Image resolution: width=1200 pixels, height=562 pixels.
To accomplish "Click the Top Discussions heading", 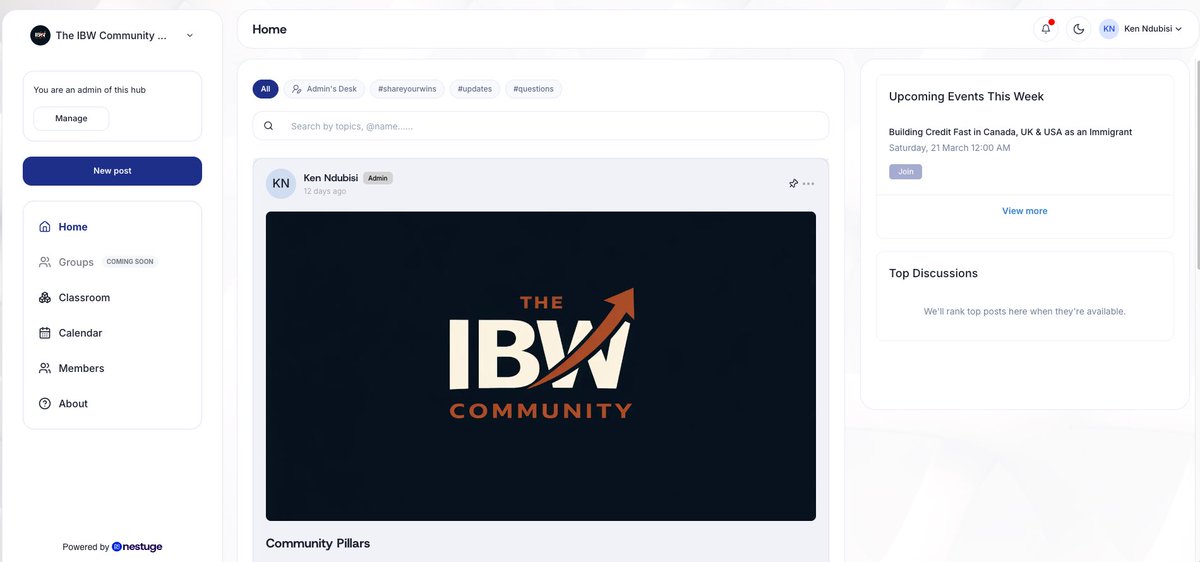I will 933,273.
